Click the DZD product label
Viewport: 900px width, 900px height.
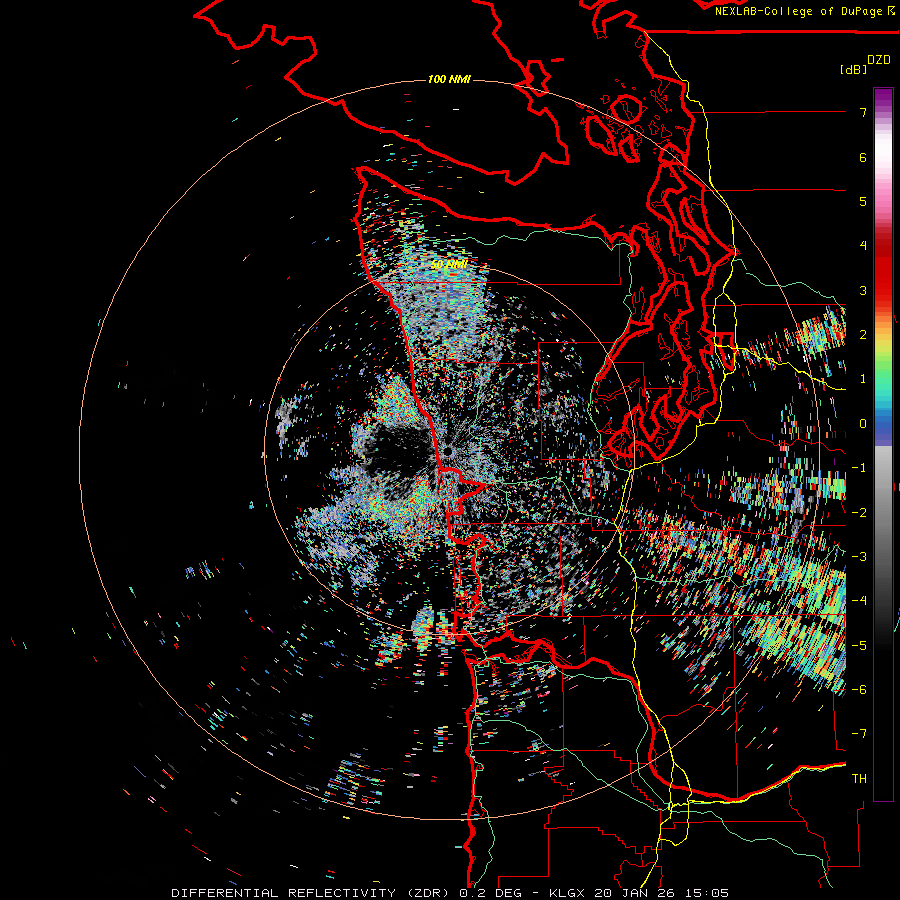(x=879, y=60)
